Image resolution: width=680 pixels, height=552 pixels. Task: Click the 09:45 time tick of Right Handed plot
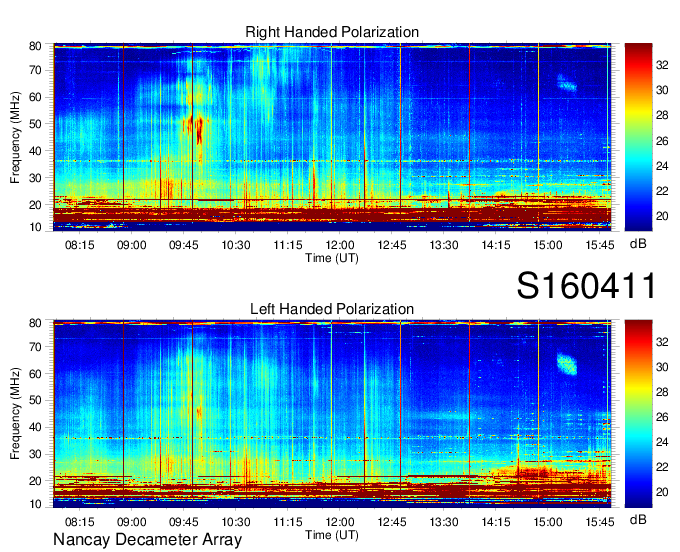click(x=183, y=245)
